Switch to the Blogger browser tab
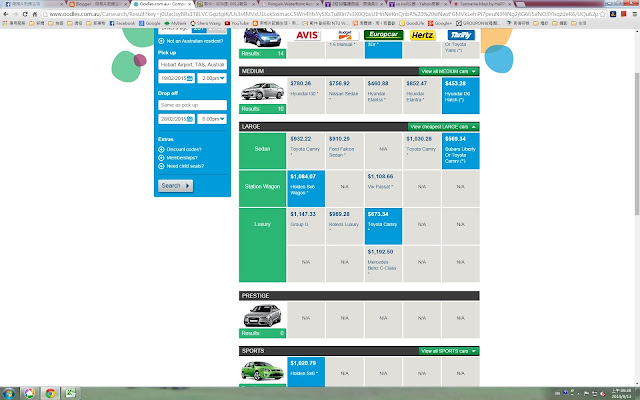Screen dimensions: 640x400 click(98, 4)
